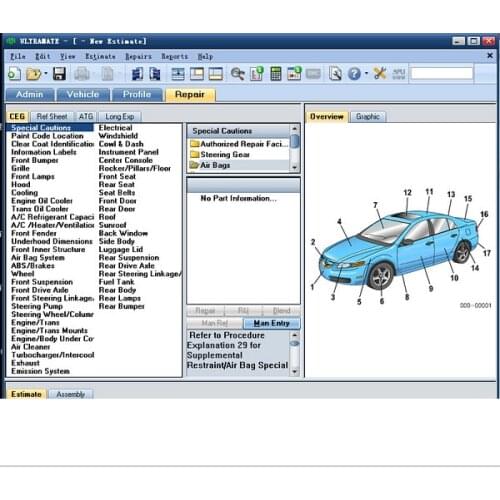This screenshot has height=500, width=500.
Task: Click the Man Entry button
Action: pyautogui.click(x=271, y=323)
